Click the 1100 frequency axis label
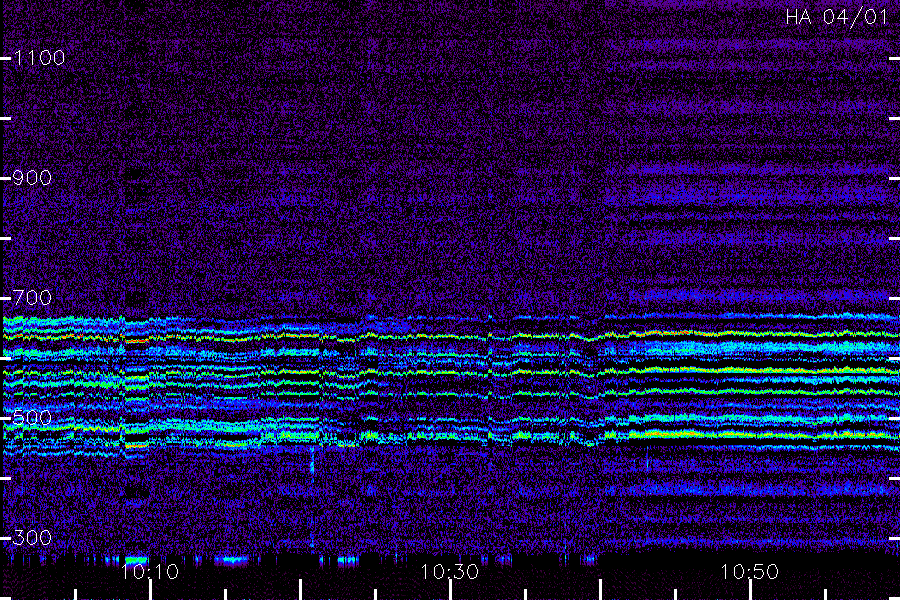900x600 pixels. tap(39, 58)
